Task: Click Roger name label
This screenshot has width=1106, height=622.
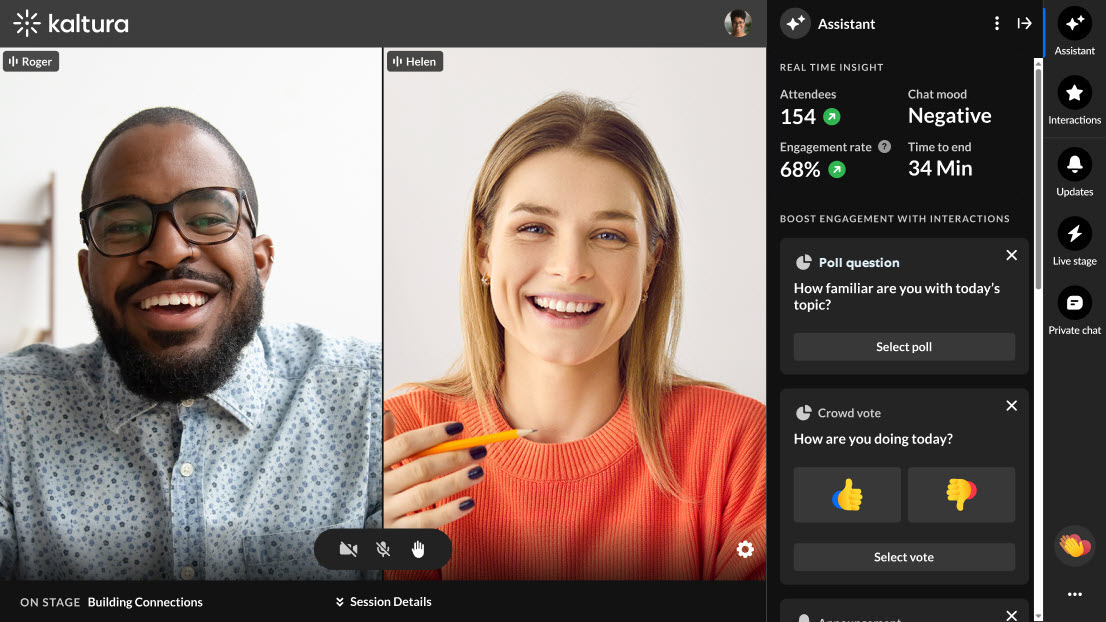Action: (x=31, y=61)
